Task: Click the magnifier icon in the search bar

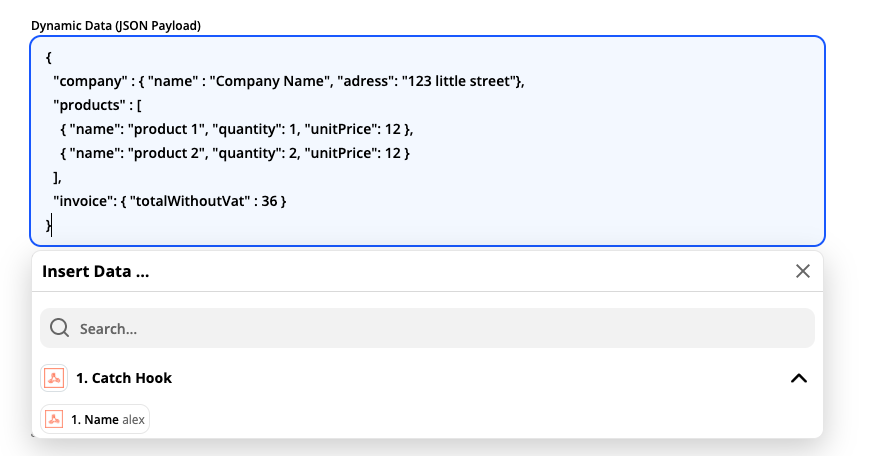Action: coord(59,328)
